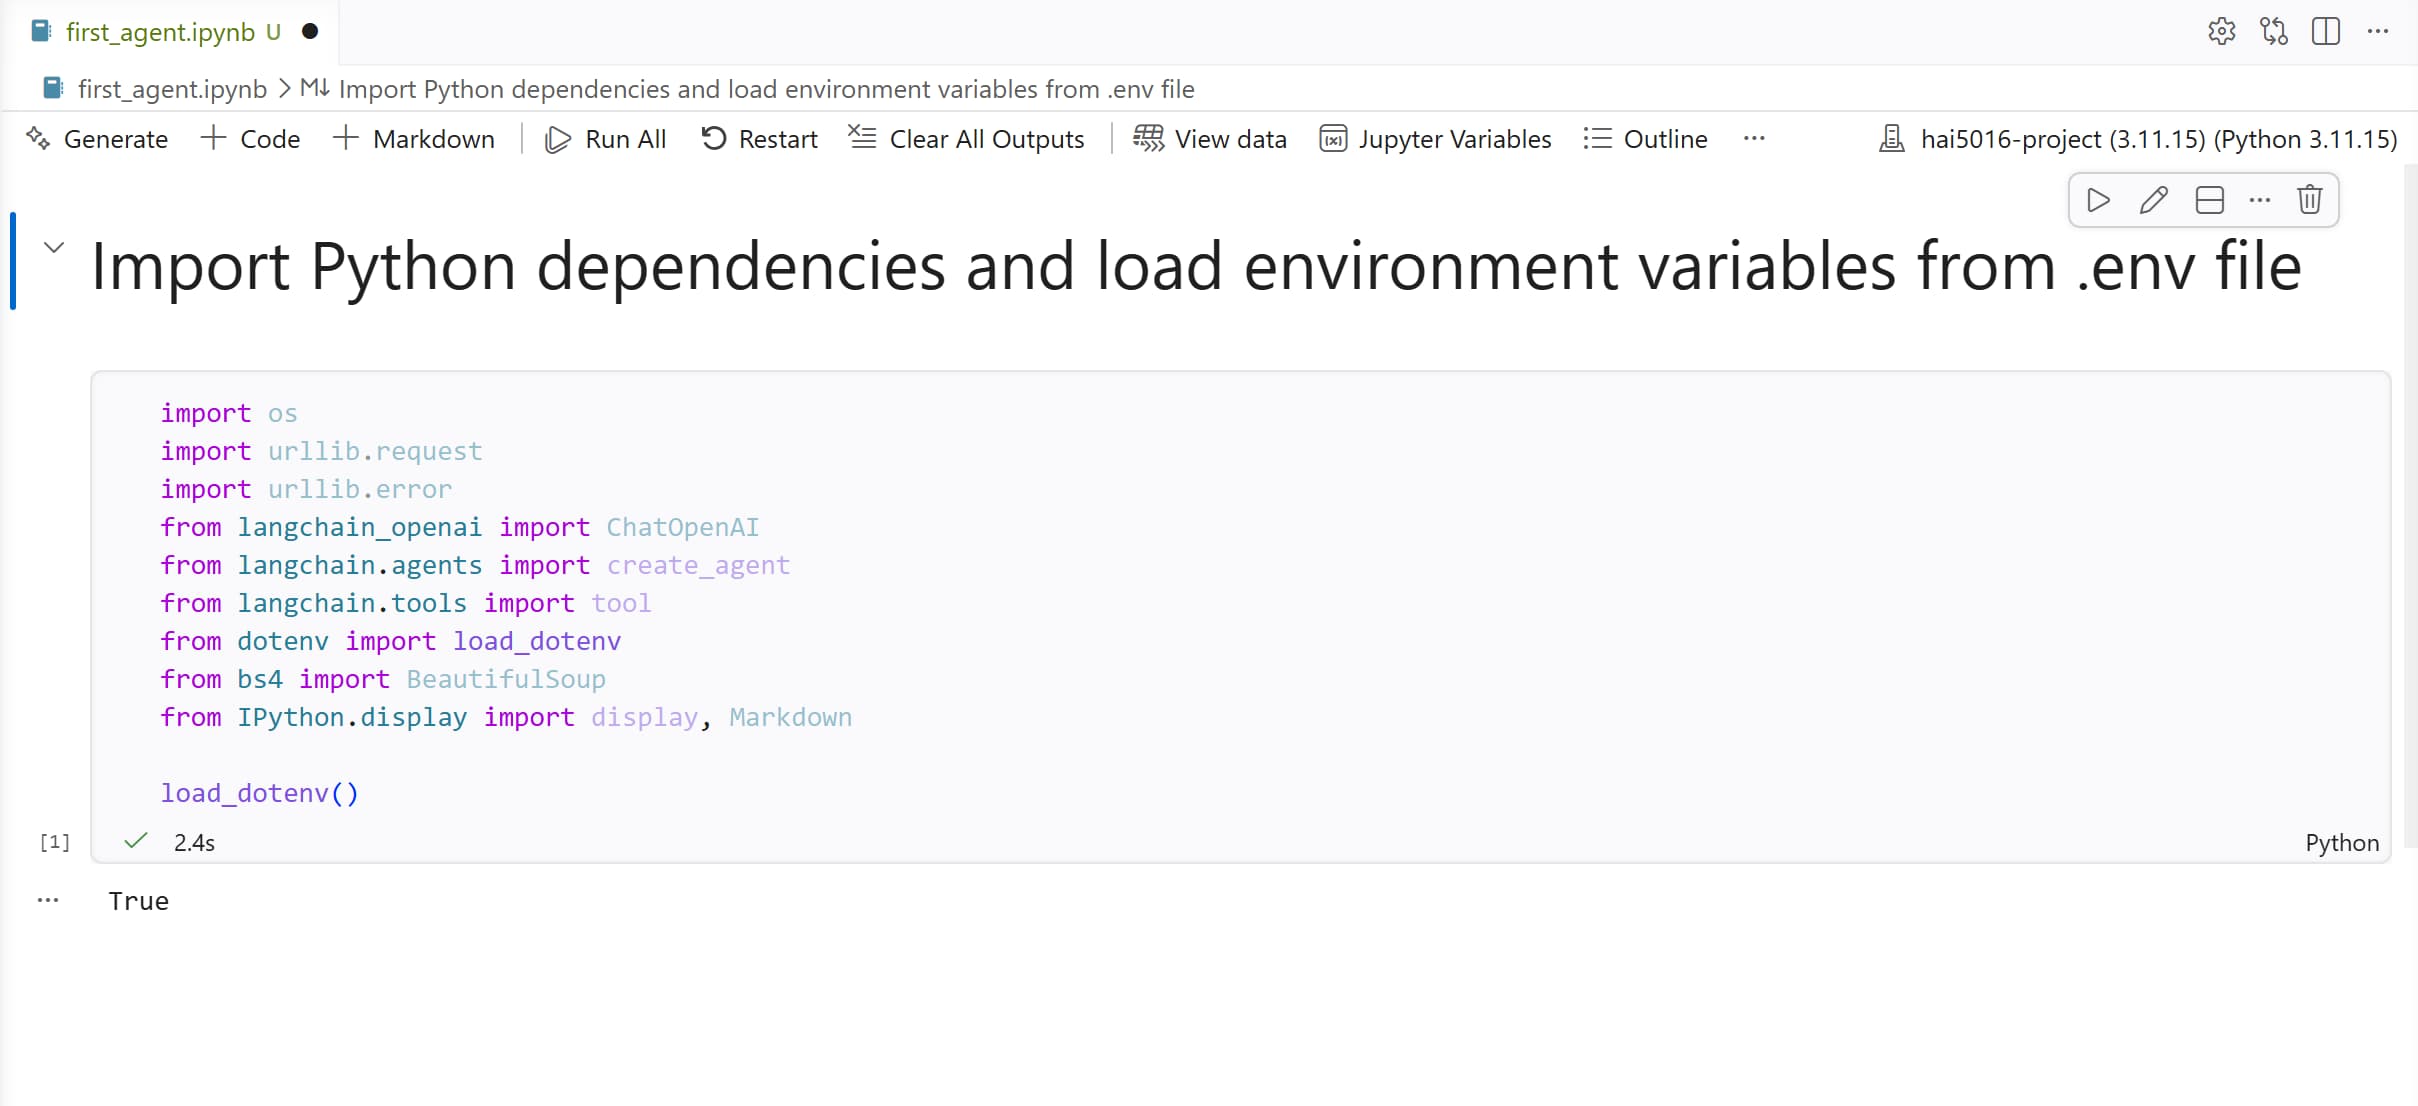Open cell toolbar more actions ellipsis
Screen dimensions: 2418x1106
pyautogui.click(x=2259, y=200)
